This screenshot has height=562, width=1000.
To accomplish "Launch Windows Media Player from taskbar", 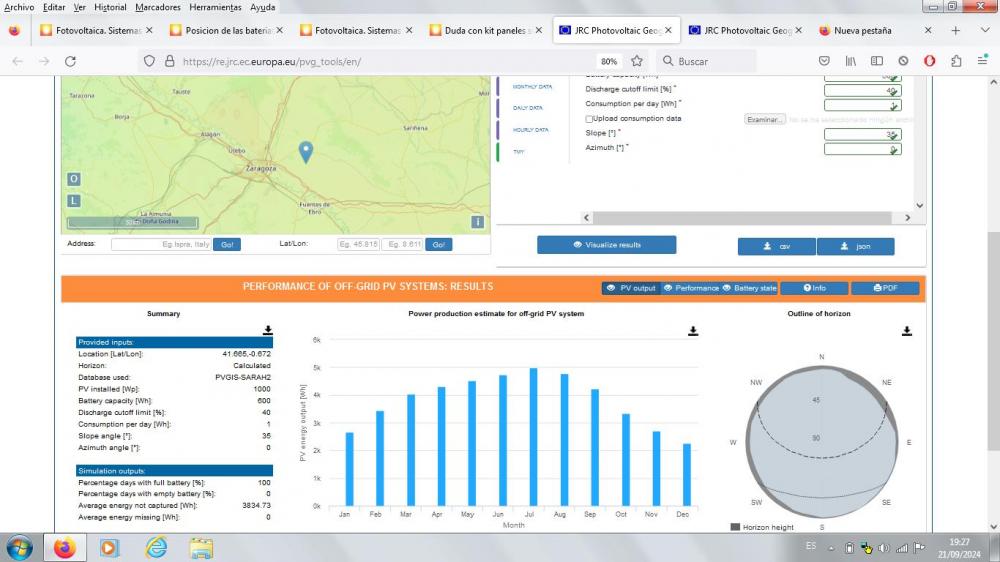I will [x=109, y=548].
